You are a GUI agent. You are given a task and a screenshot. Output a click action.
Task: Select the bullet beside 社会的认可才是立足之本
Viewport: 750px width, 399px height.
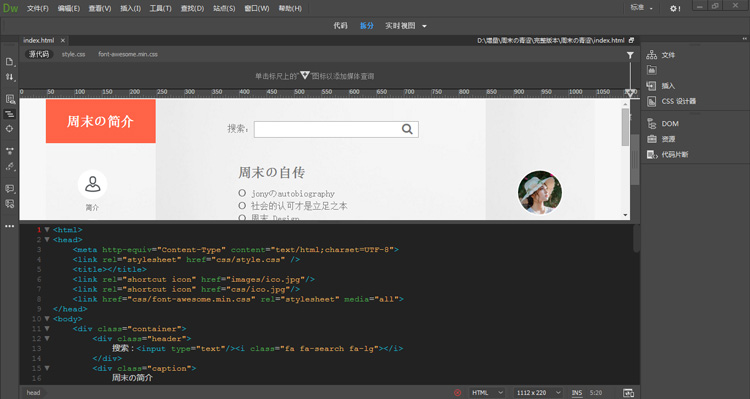[x=242, y=205]
